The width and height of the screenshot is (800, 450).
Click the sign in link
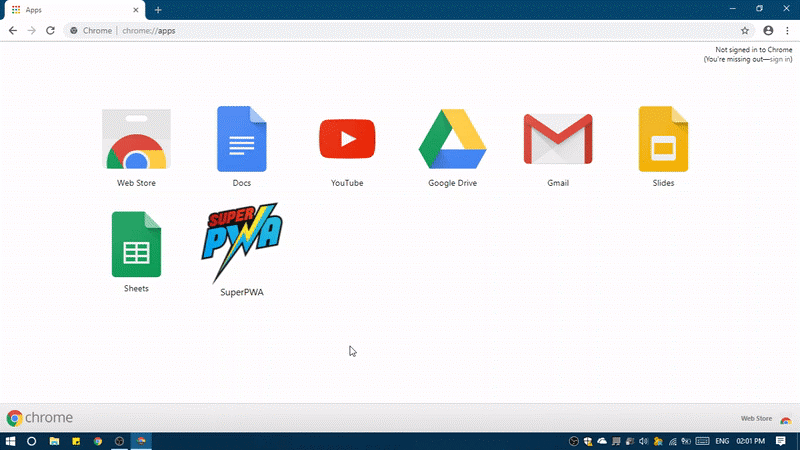(780, 59)
